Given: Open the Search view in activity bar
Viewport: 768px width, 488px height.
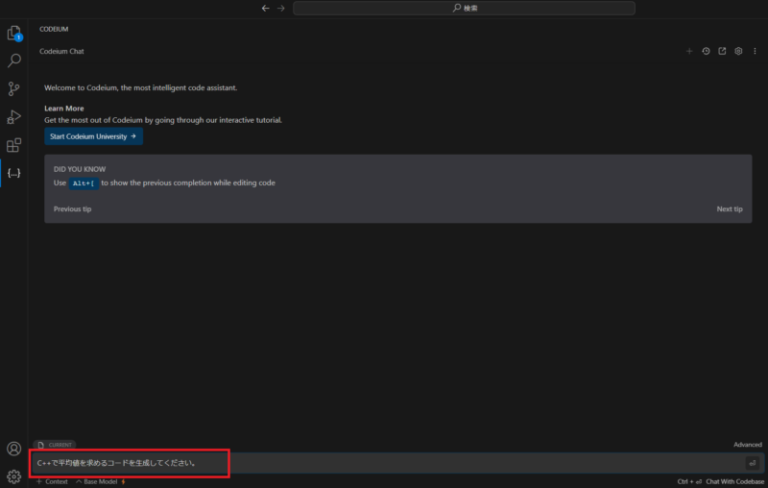Looking at the screenshot, I should pos(14,61).
